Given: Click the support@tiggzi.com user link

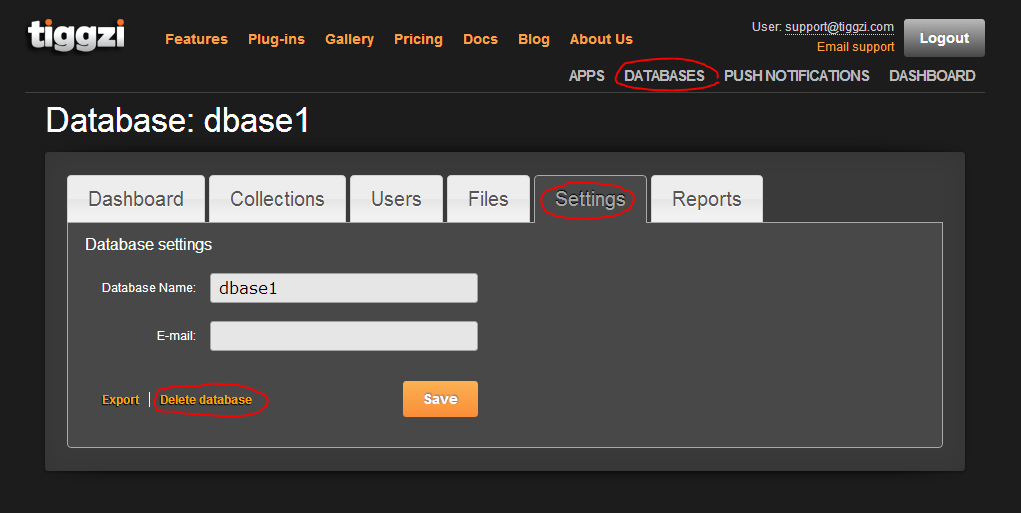Looking at the screenshot, I should point(839,27).
